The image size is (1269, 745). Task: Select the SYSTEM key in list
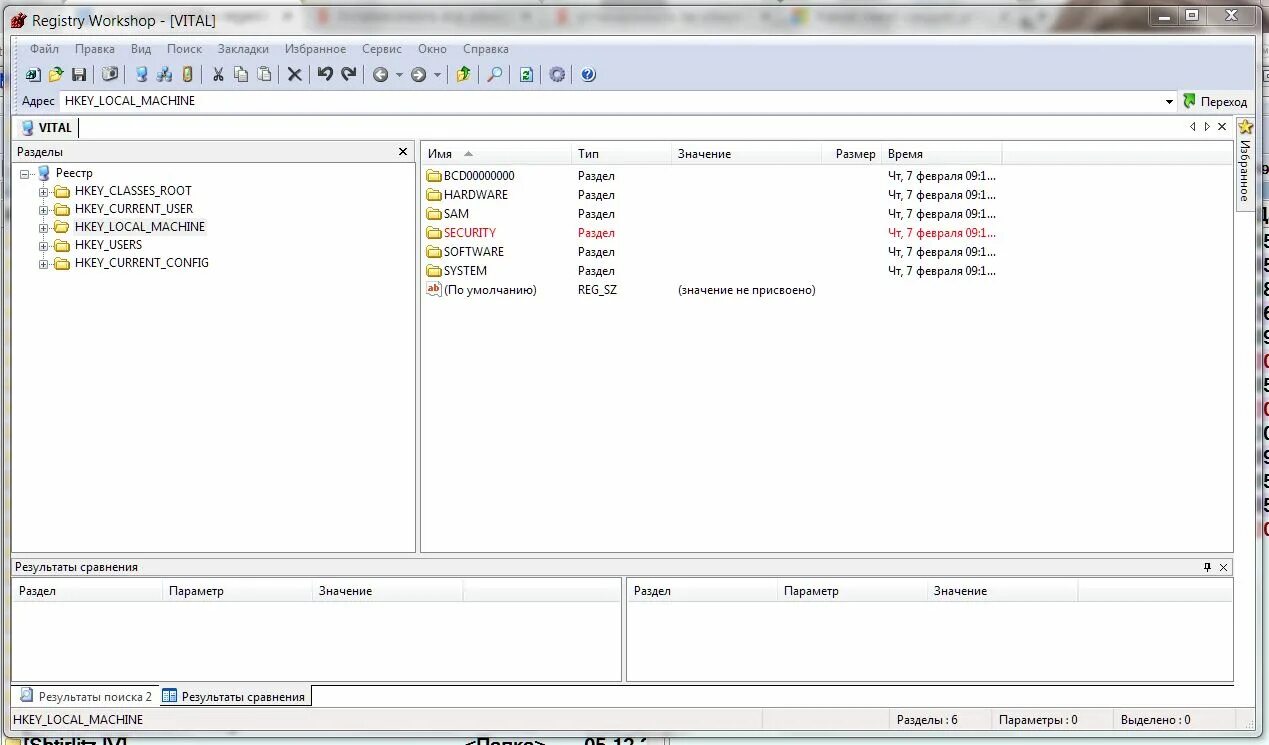pos(457,271)
